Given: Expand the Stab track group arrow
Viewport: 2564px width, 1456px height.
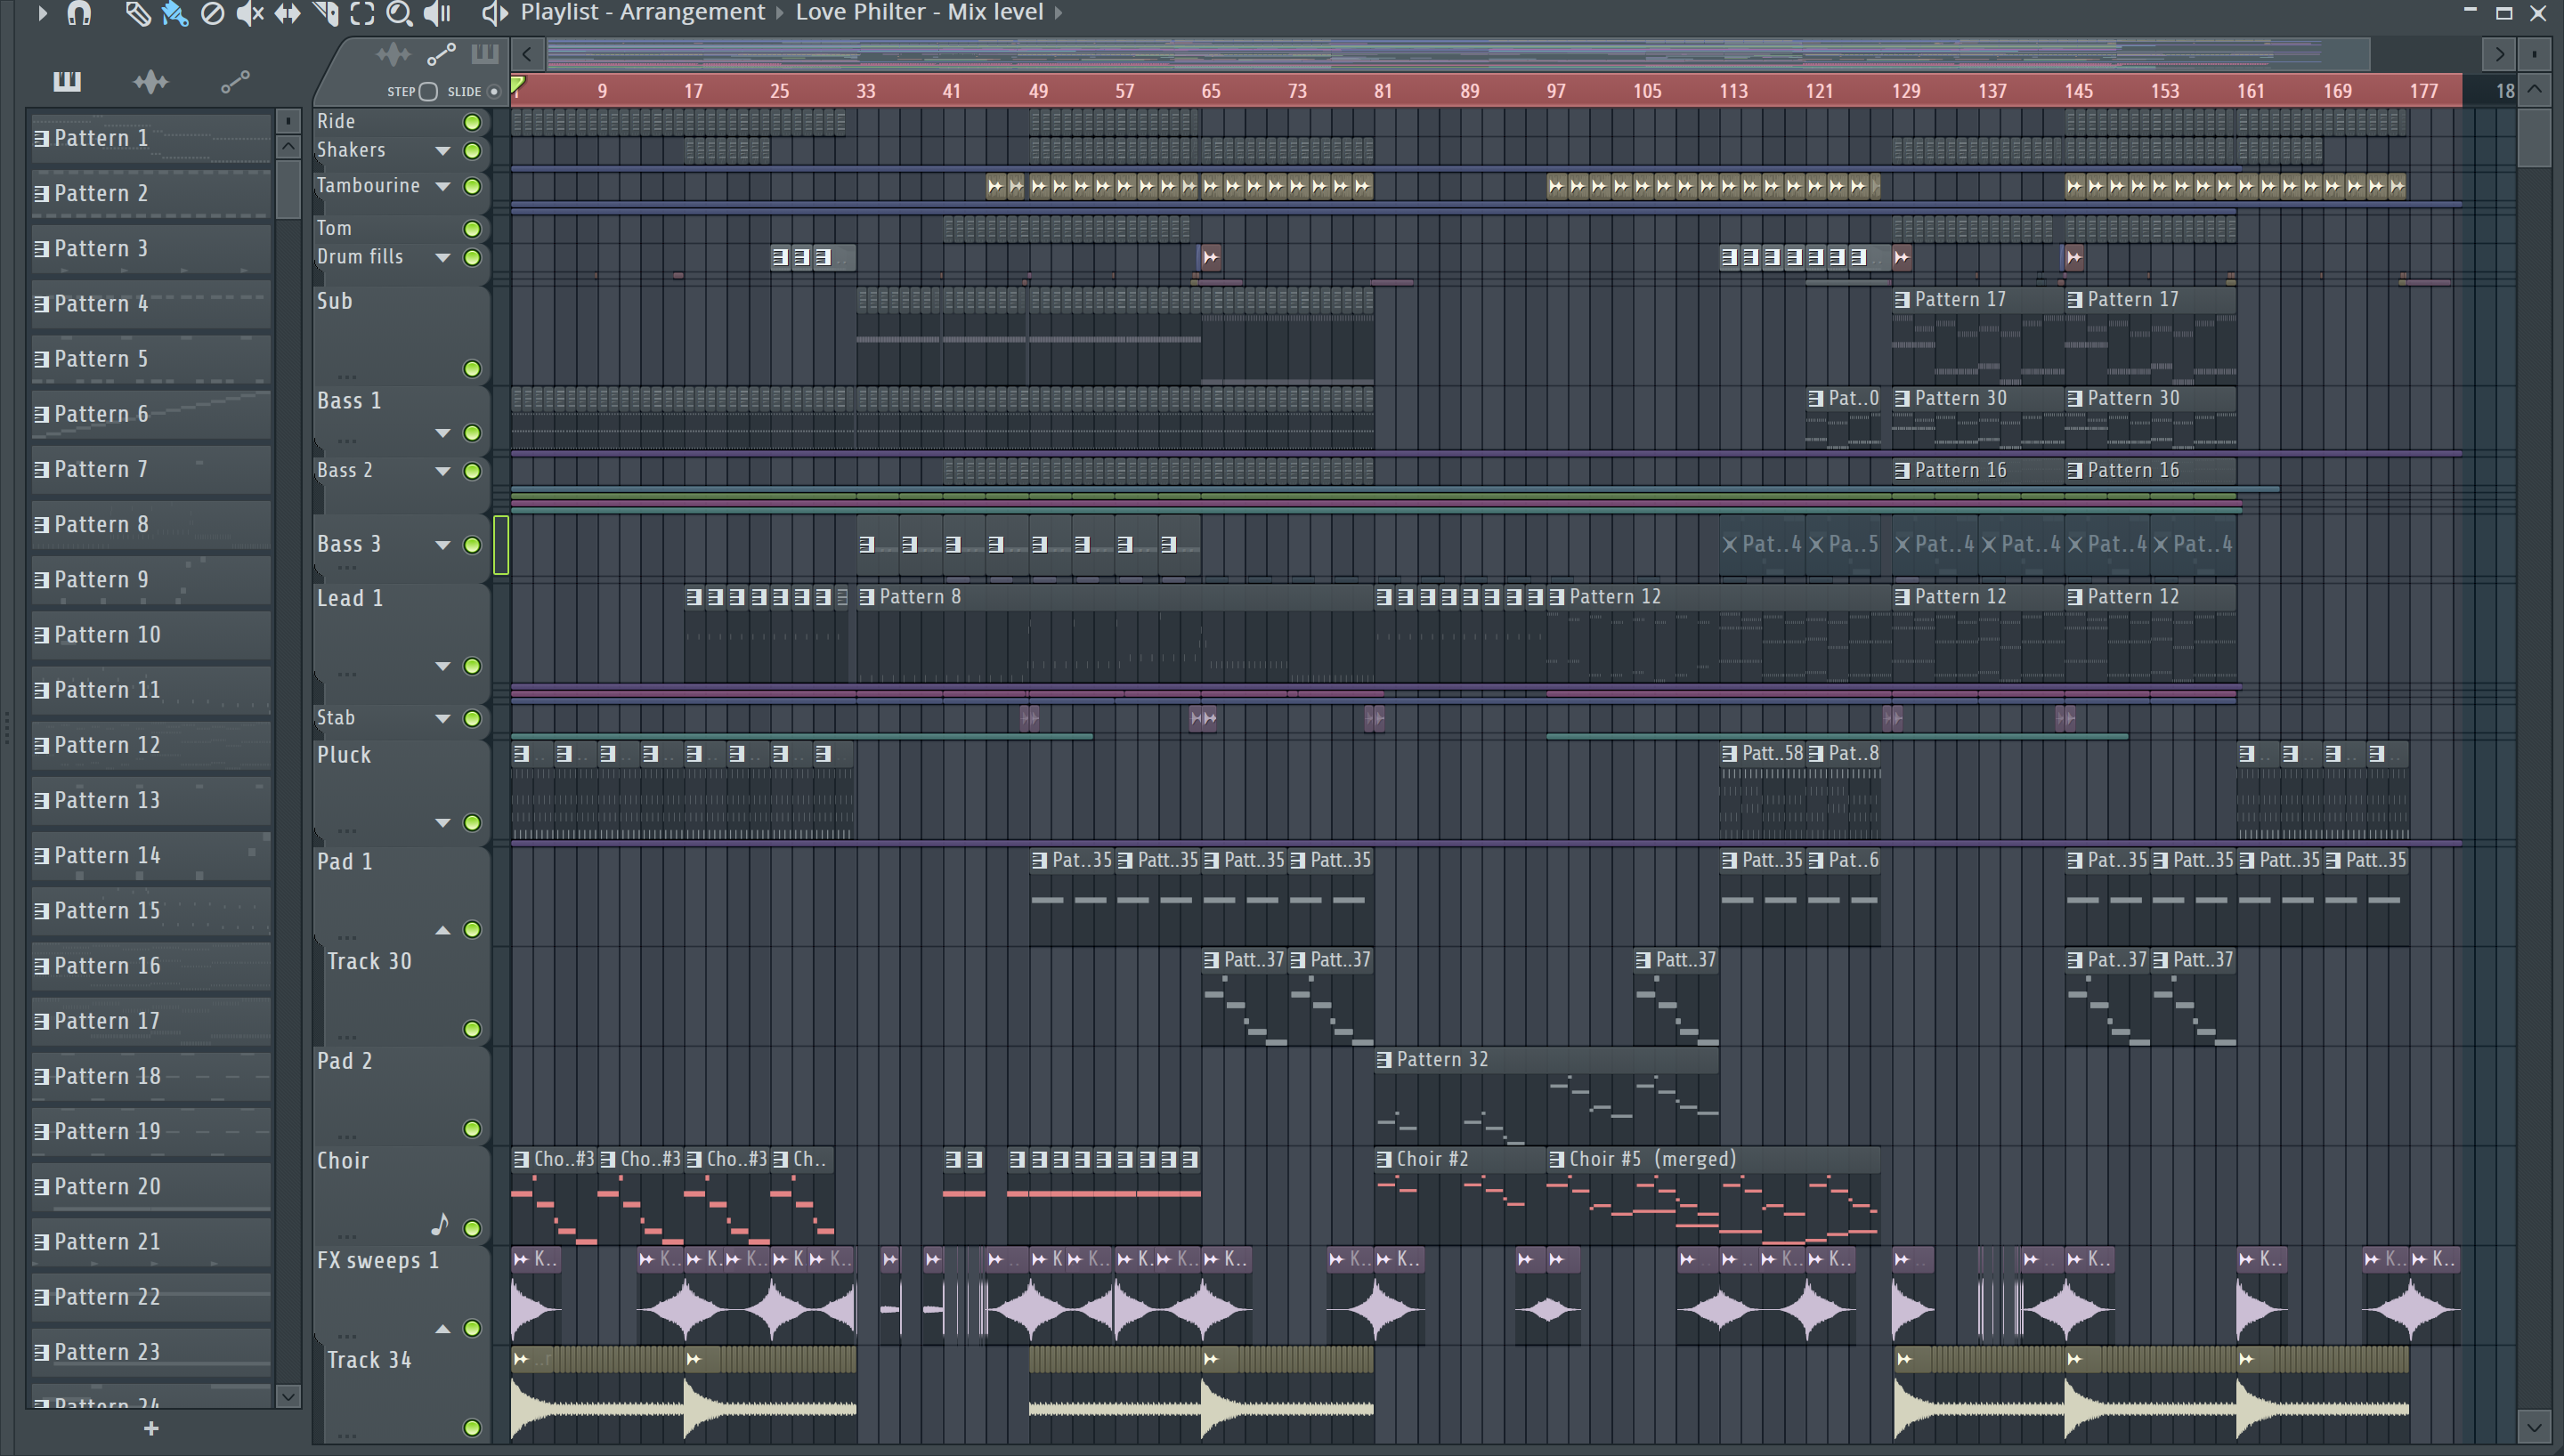Looking at the screenshot, I should (x=442, y=718).
